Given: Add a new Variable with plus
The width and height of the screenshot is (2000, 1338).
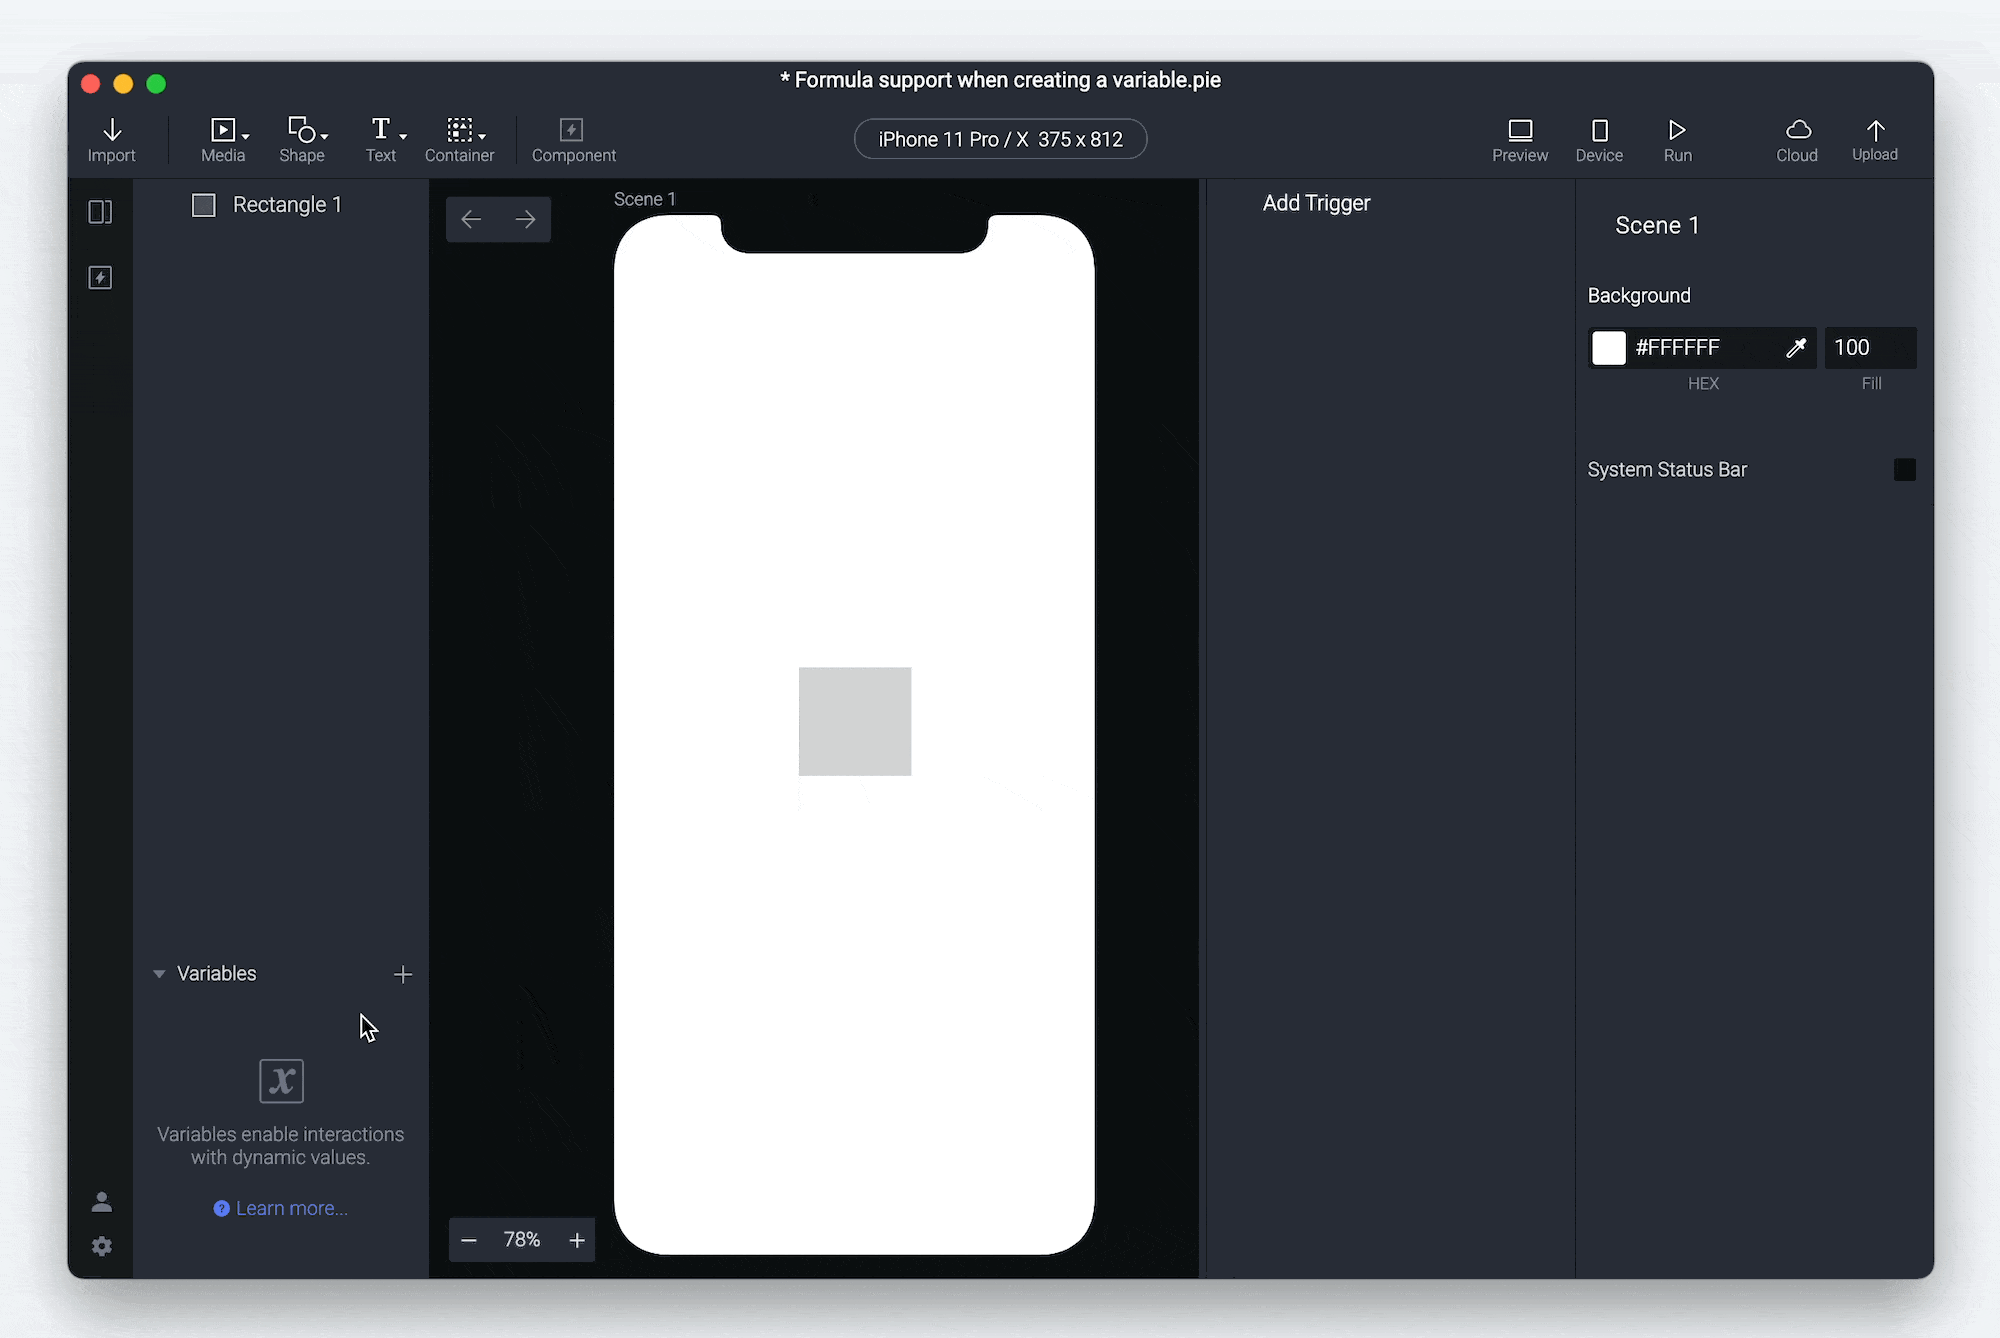Looking at the screenshot, I should pos(403,974).
